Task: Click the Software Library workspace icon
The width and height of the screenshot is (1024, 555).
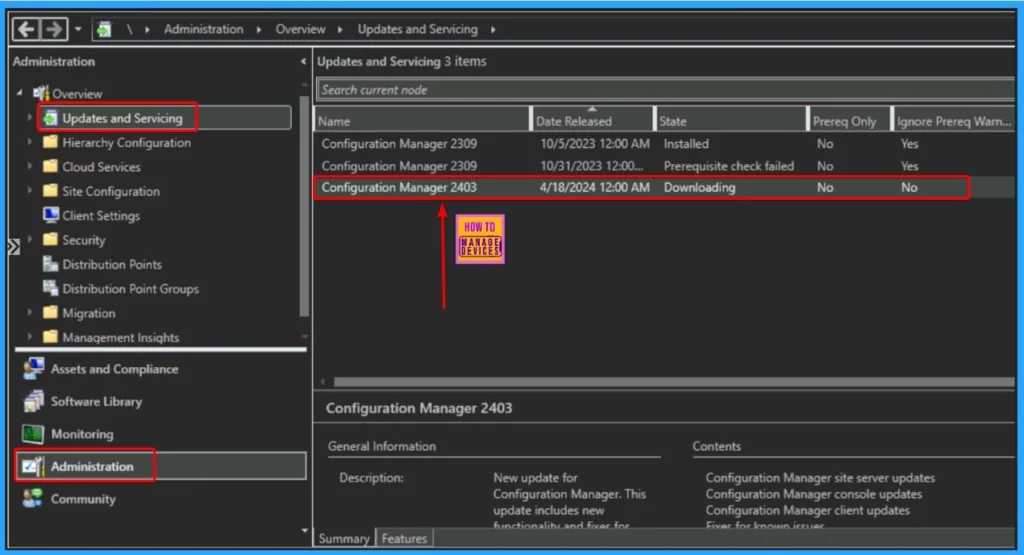Action: (x=33, y=402)
